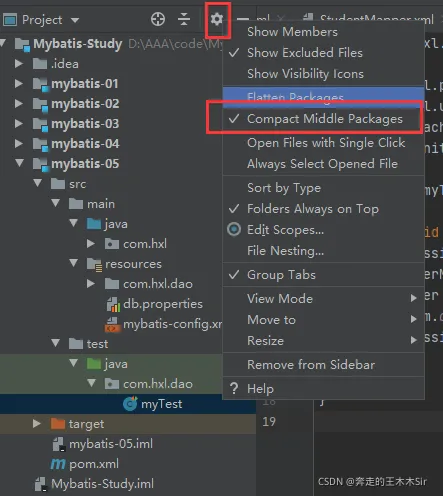Click the orange target folder icon
443x496 pixels.
point(58,424)
